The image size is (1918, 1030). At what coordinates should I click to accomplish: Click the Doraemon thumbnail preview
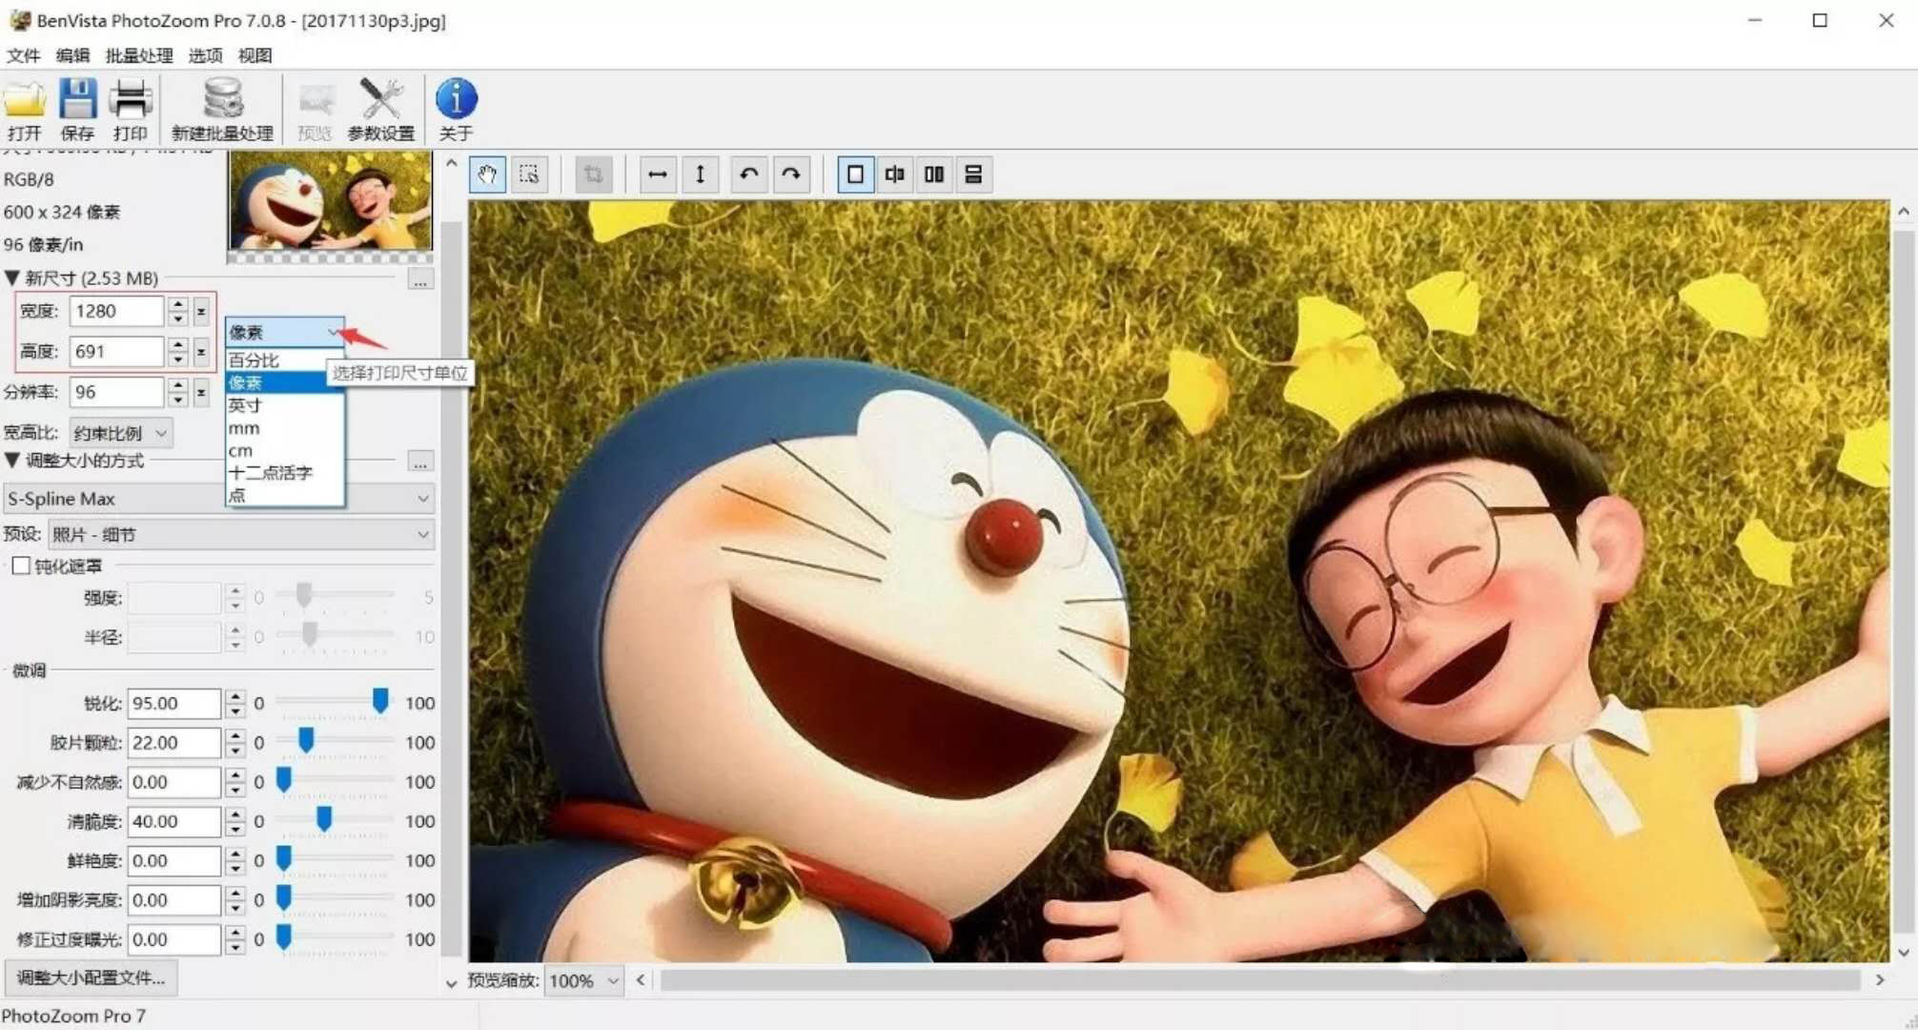(330, 202)
